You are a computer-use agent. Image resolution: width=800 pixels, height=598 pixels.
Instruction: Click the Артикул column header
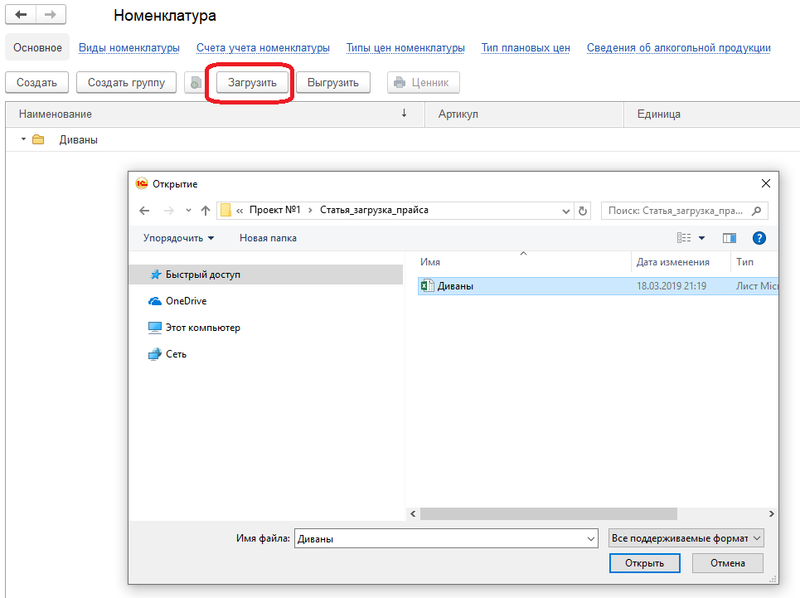524,114
